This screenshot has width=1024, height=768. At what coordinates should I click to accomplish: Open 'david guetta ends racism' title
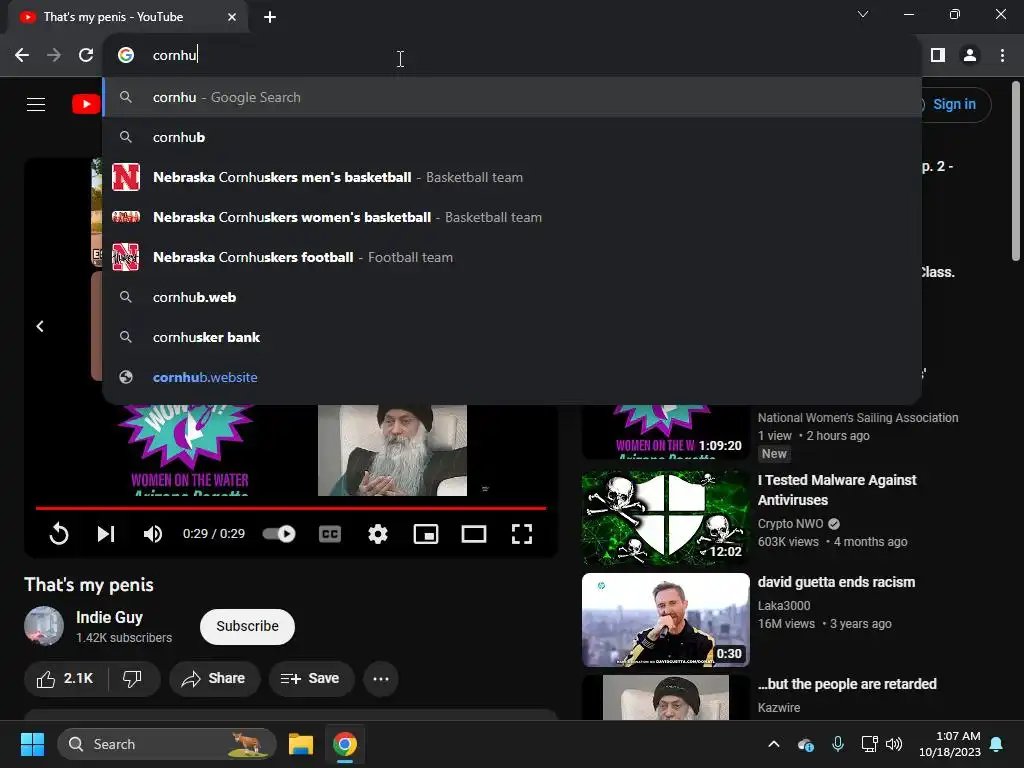click(x=836, y=582)
